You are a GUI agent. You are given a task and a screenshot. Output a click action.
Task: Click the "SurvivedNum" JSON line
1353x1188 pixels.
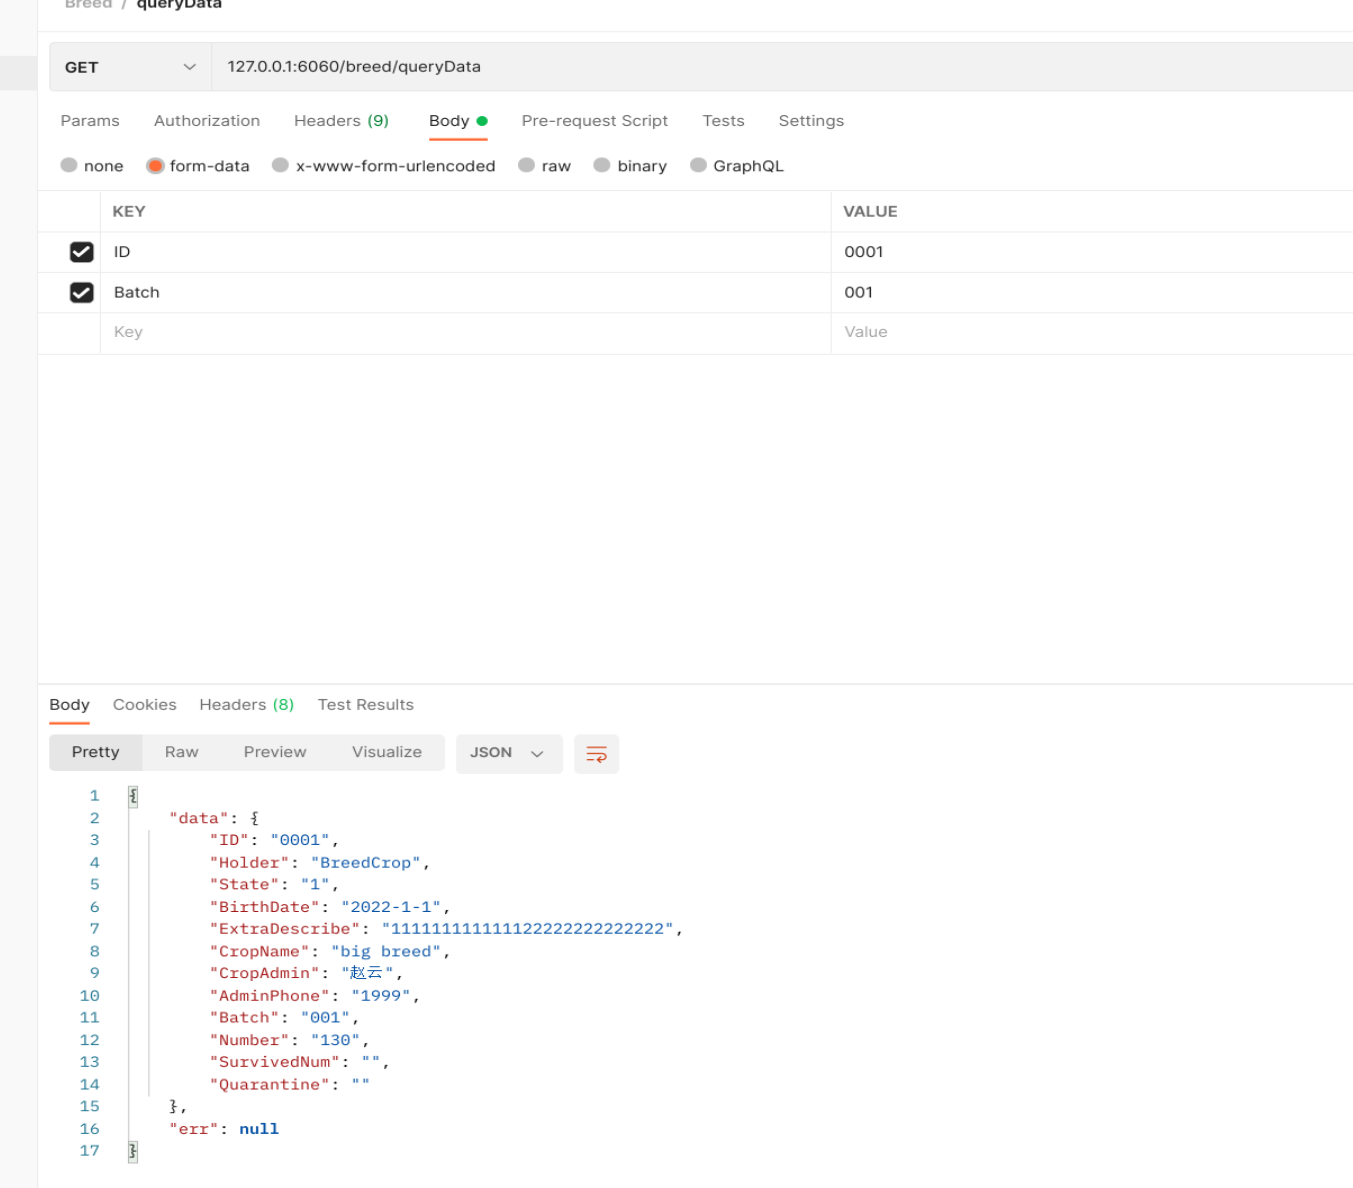click(299, 1062)
